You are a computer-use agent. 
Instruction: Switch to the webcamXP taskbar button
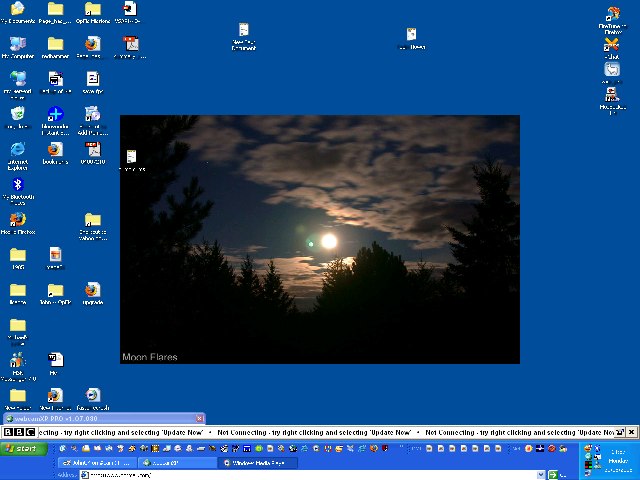[178, 463]
